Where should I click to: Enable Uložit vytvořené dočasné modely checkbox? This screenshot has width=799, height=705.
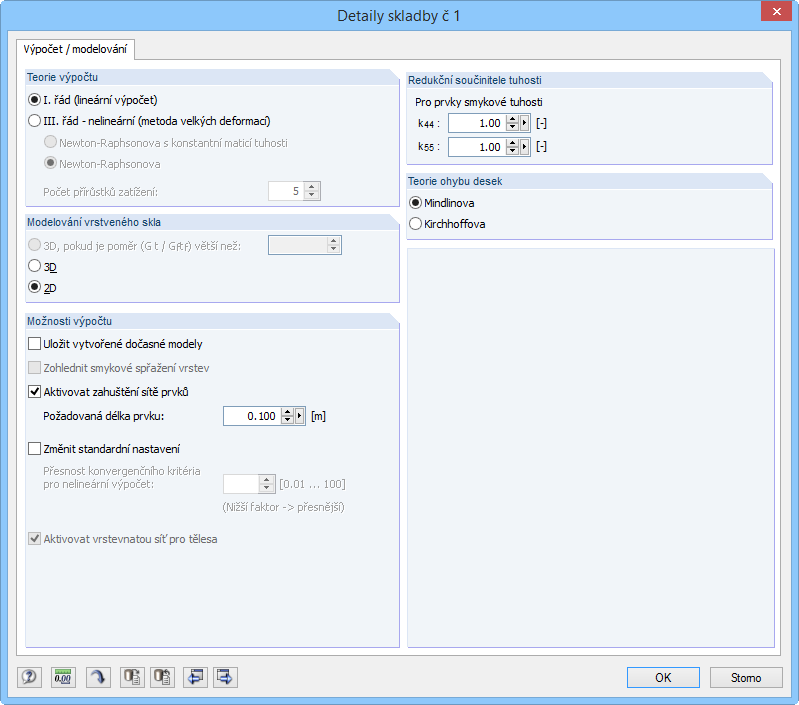coord(34,344)
